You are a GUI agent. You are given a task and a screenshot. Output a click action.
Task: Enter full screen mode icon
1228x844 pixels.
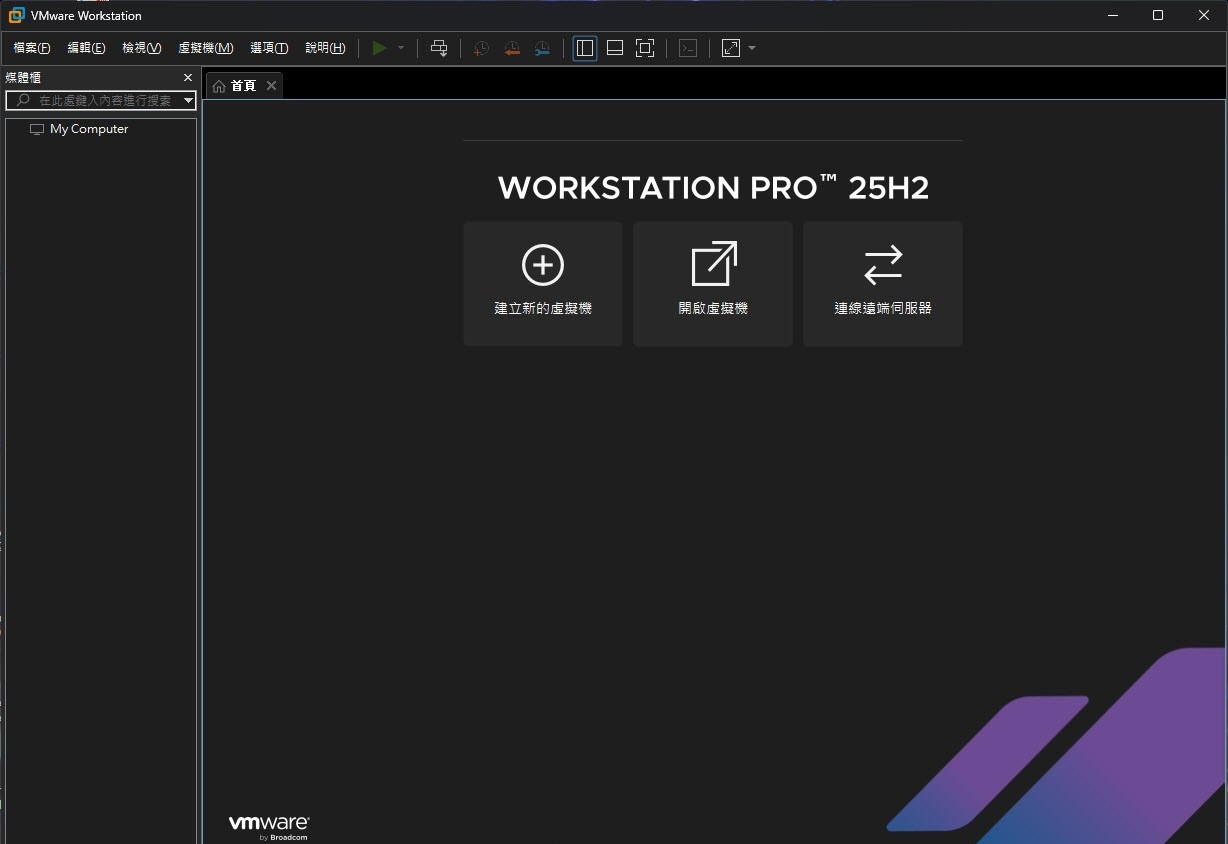[x=645, y=48]
